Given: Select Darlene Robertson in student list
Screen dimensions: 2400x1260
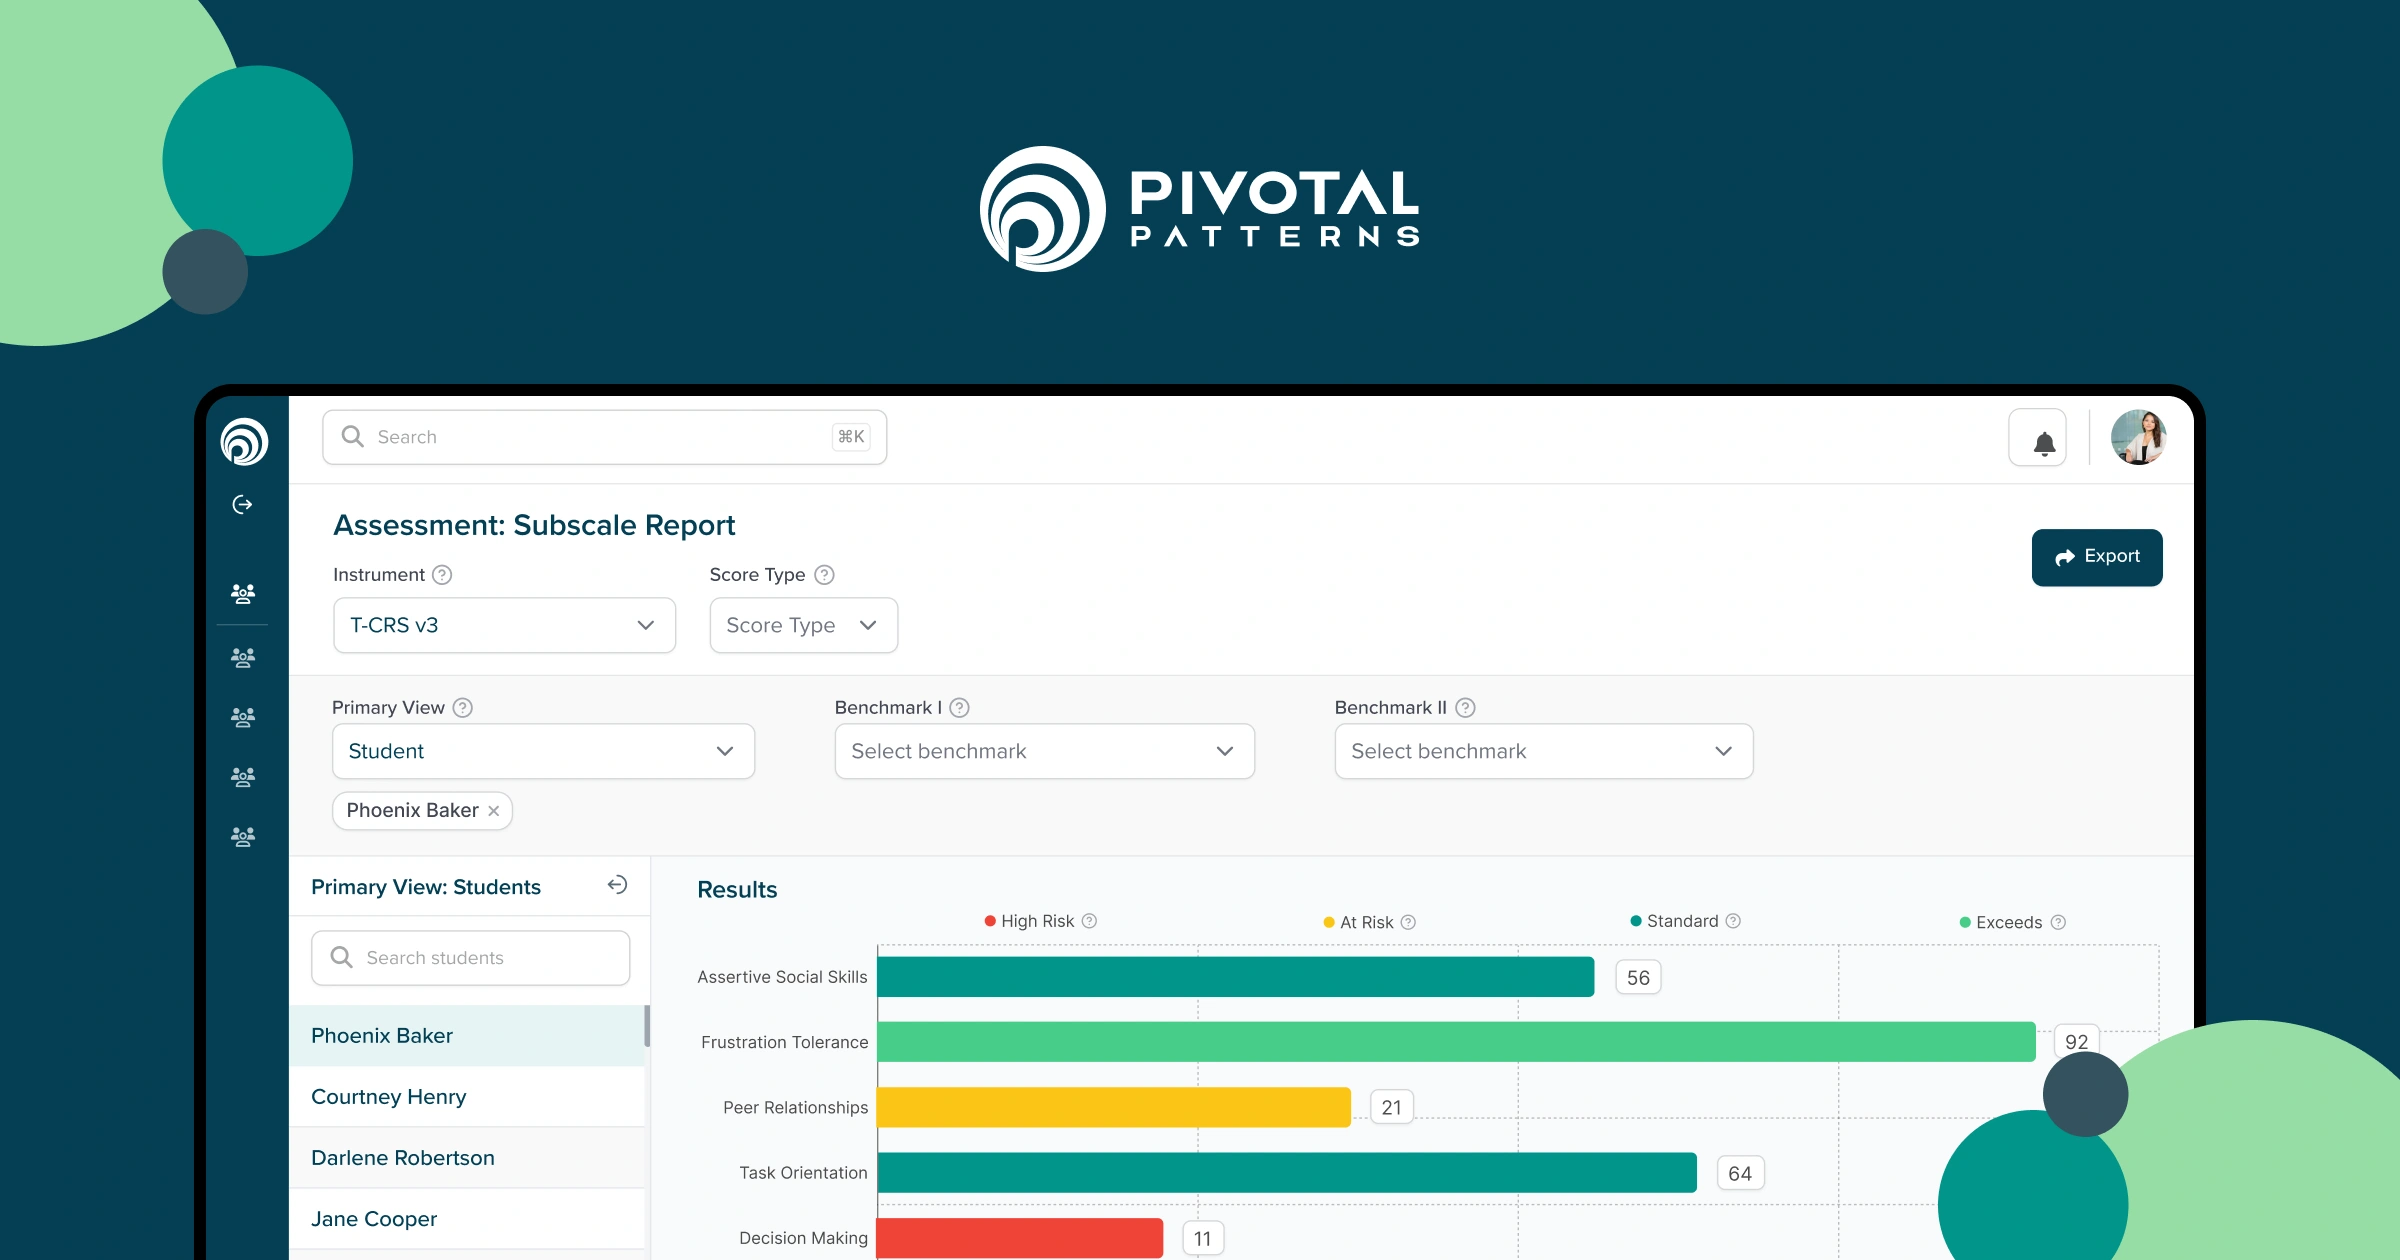Looking at the screenshot, I should coord(403,1158).
